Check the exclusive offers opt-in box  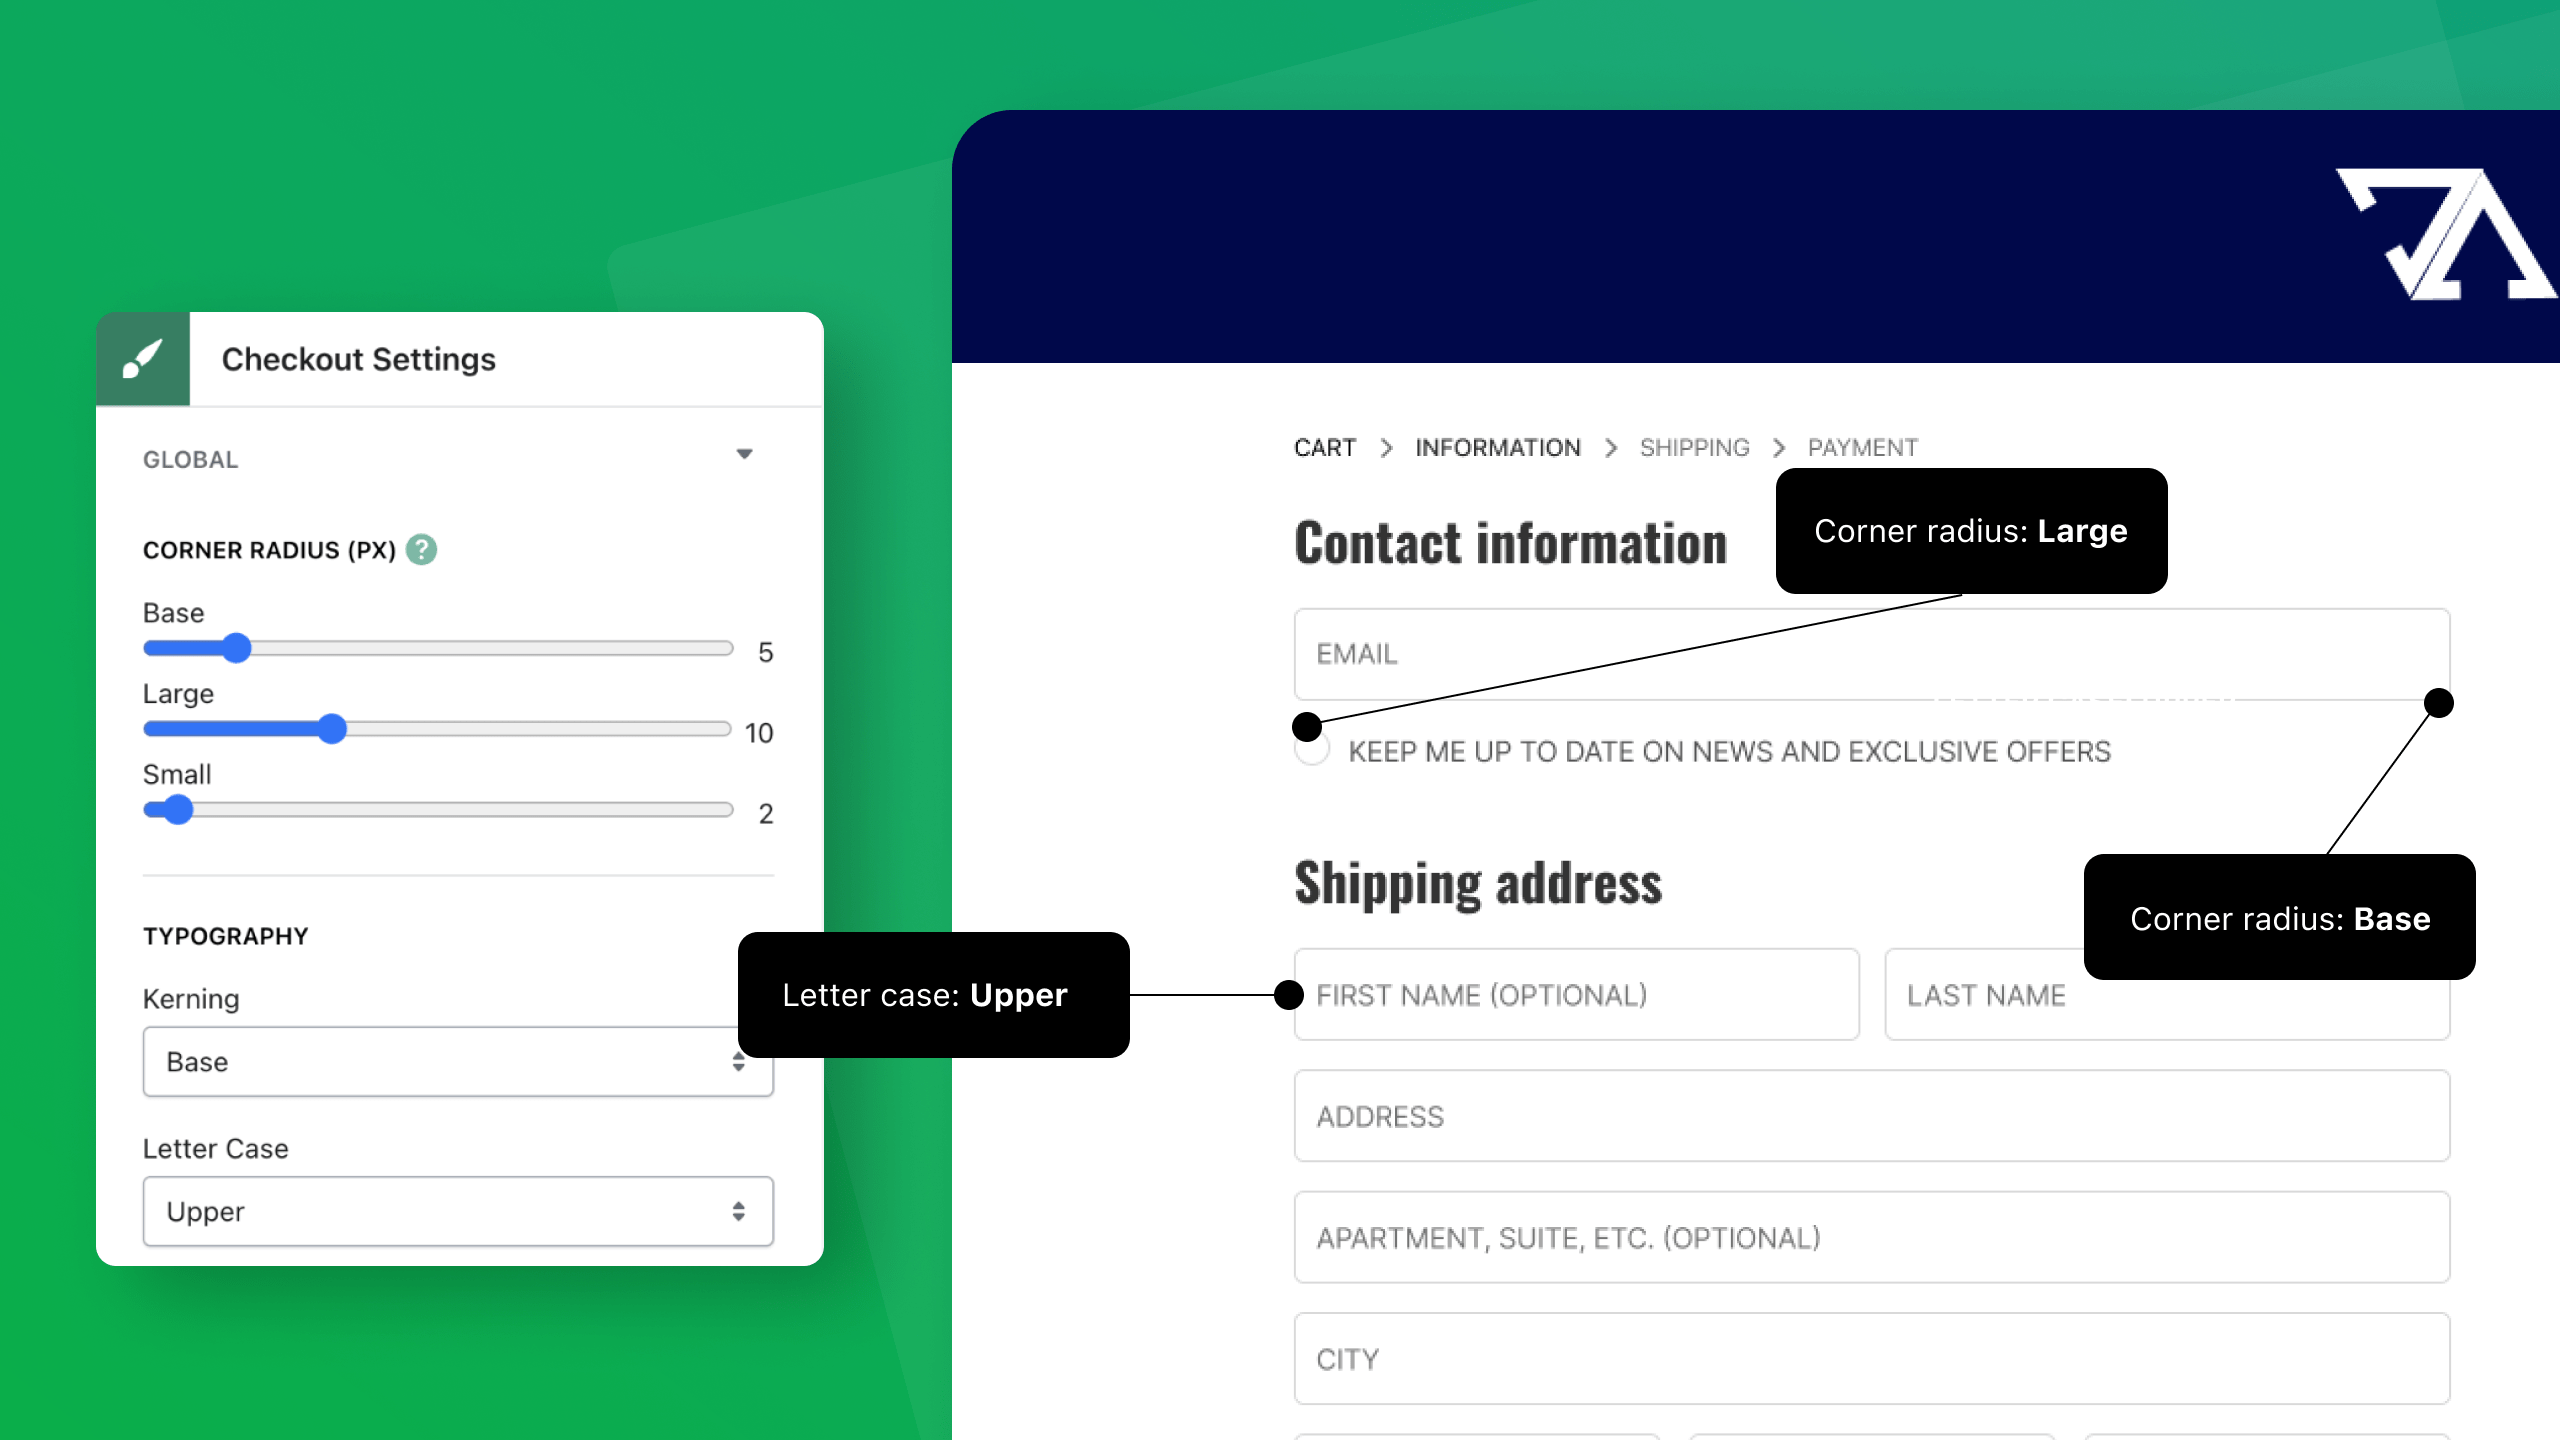click(x=1313, y=749)
